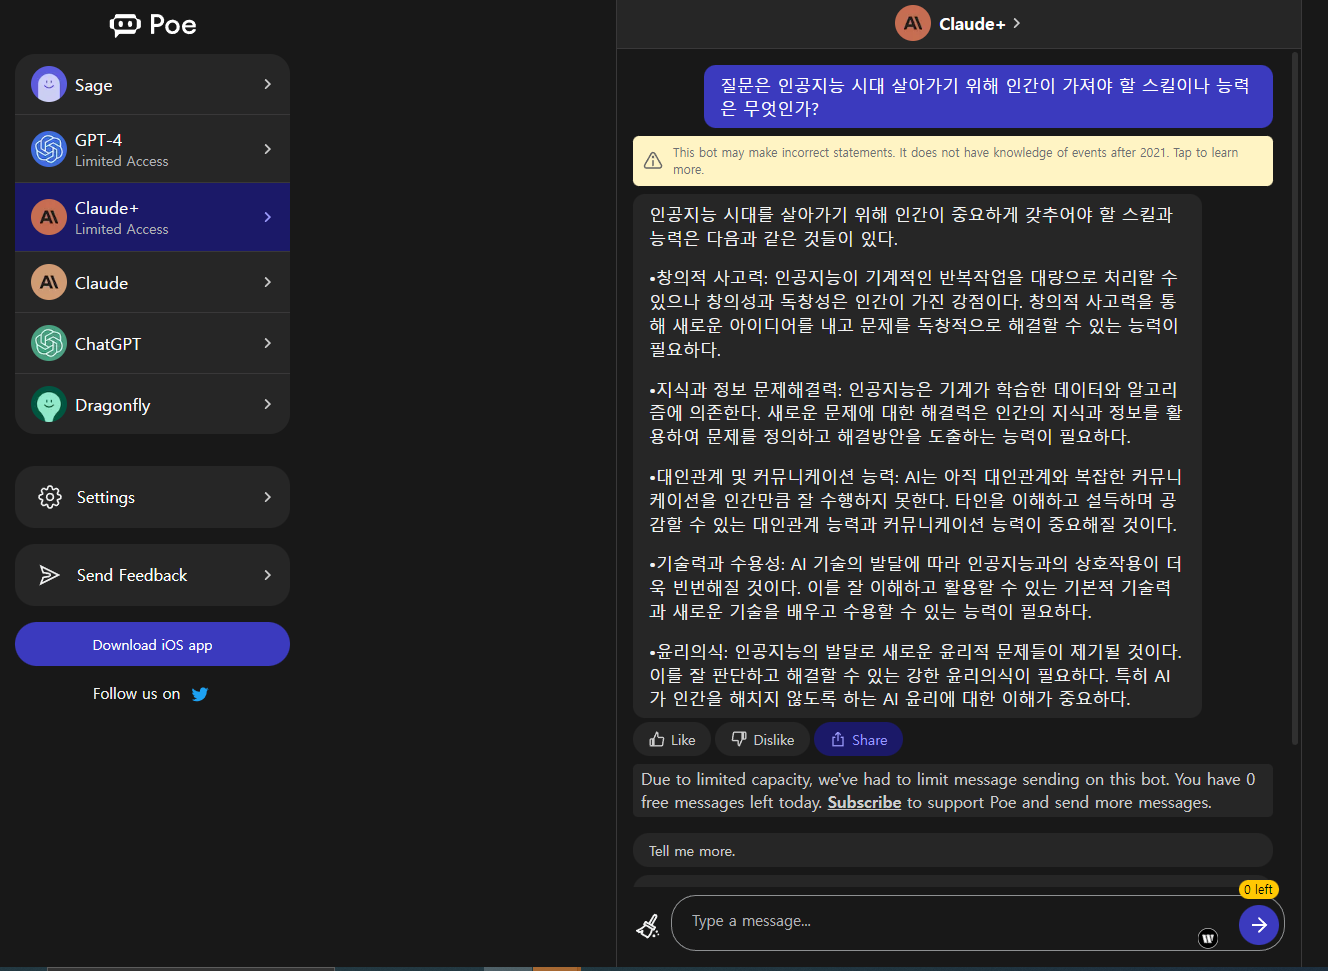Expand GPT-4 row chevron
This screenshot has width=1328, height=971.
(267, 149)
